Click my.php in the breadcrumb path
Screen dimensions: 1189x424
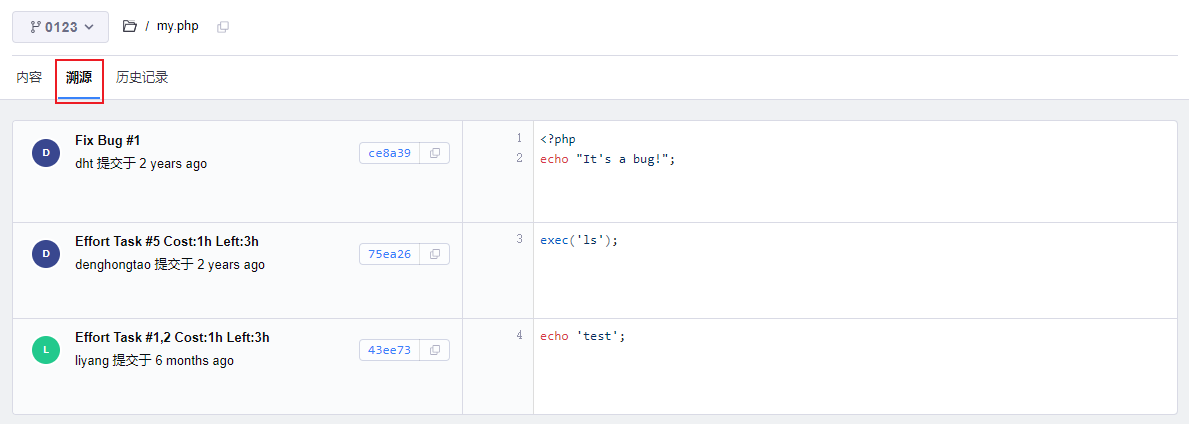[178, 27]
